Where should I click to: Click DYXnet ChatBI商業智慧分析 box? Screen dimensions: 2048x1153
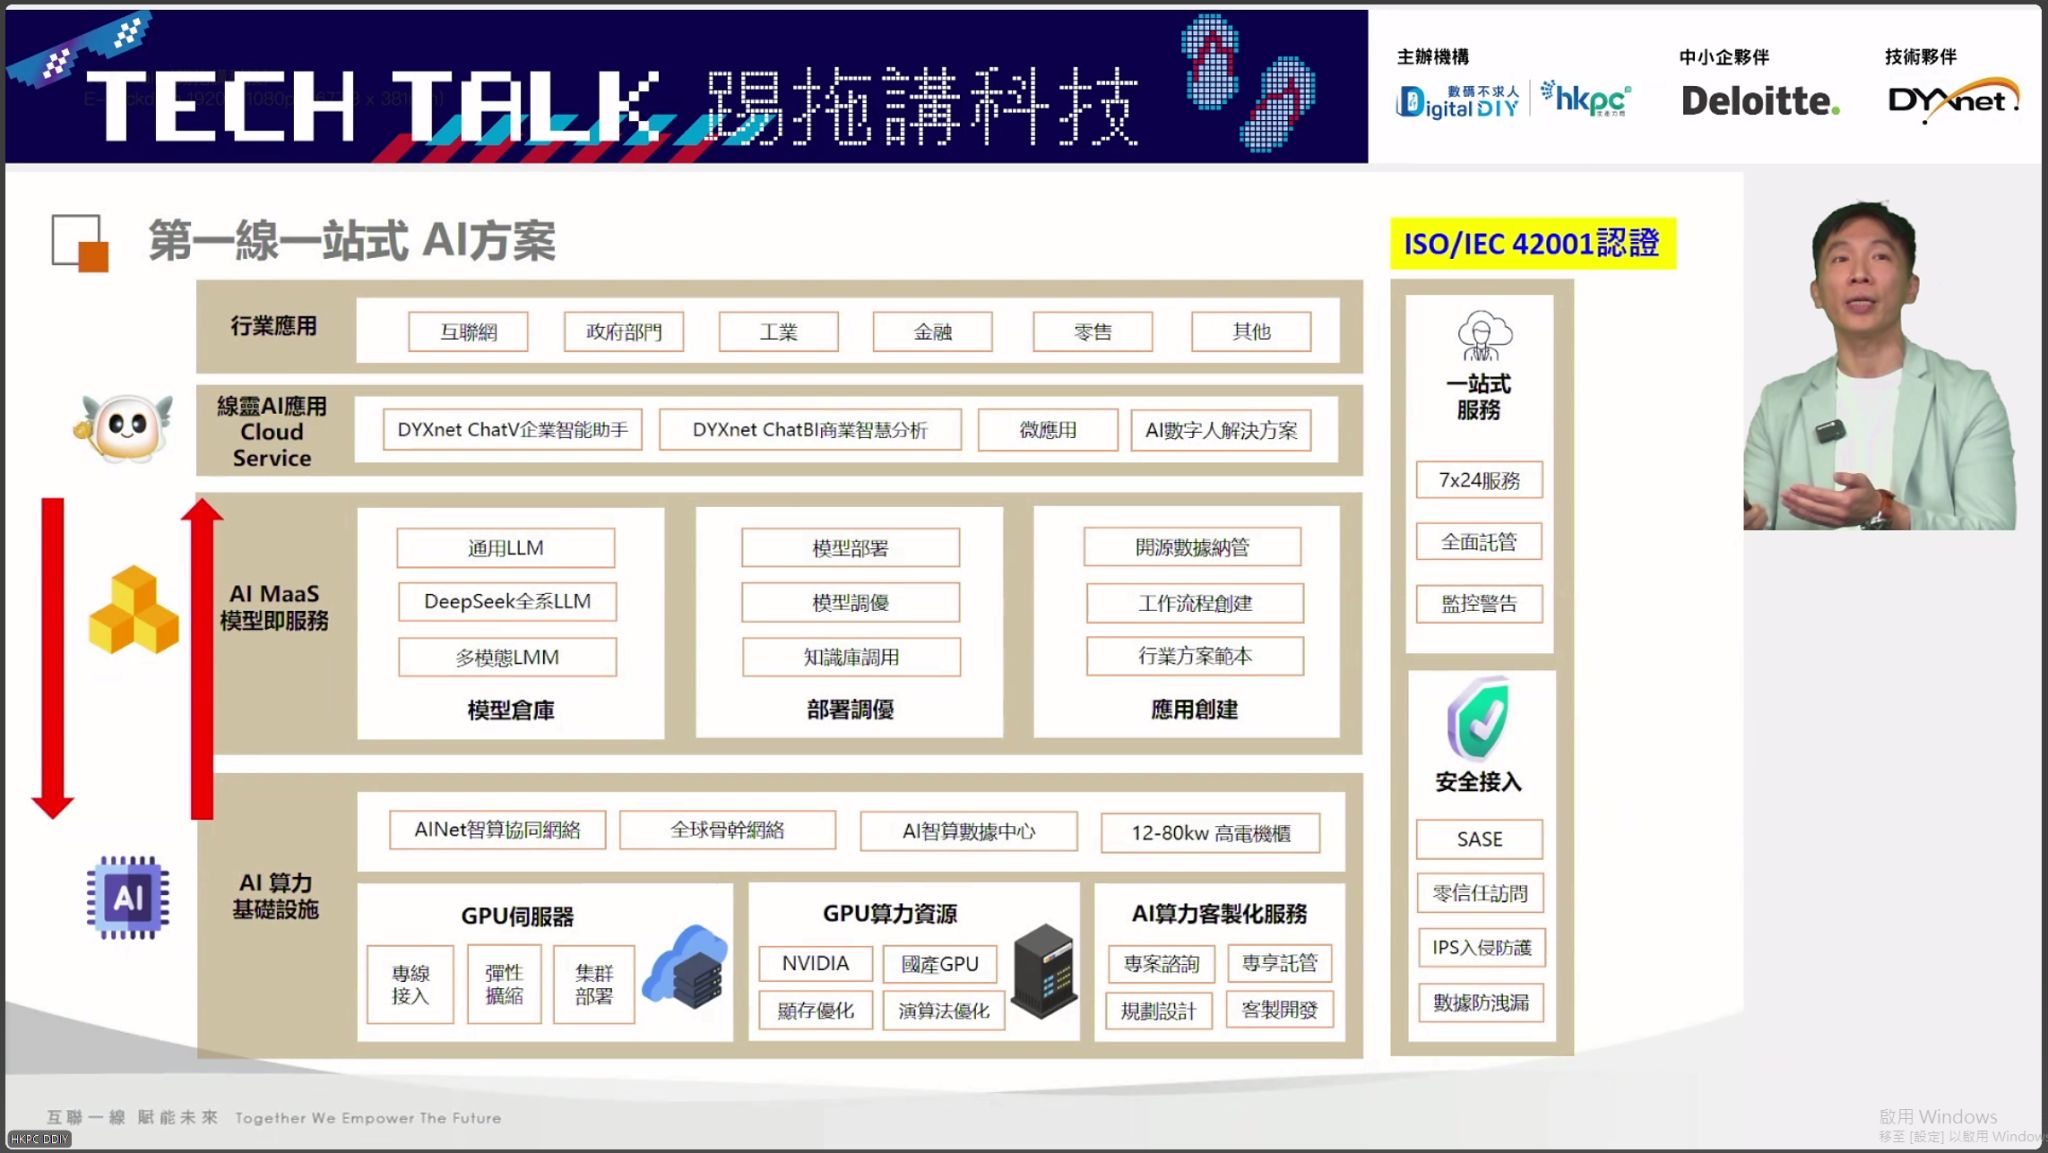pos(810,430)
